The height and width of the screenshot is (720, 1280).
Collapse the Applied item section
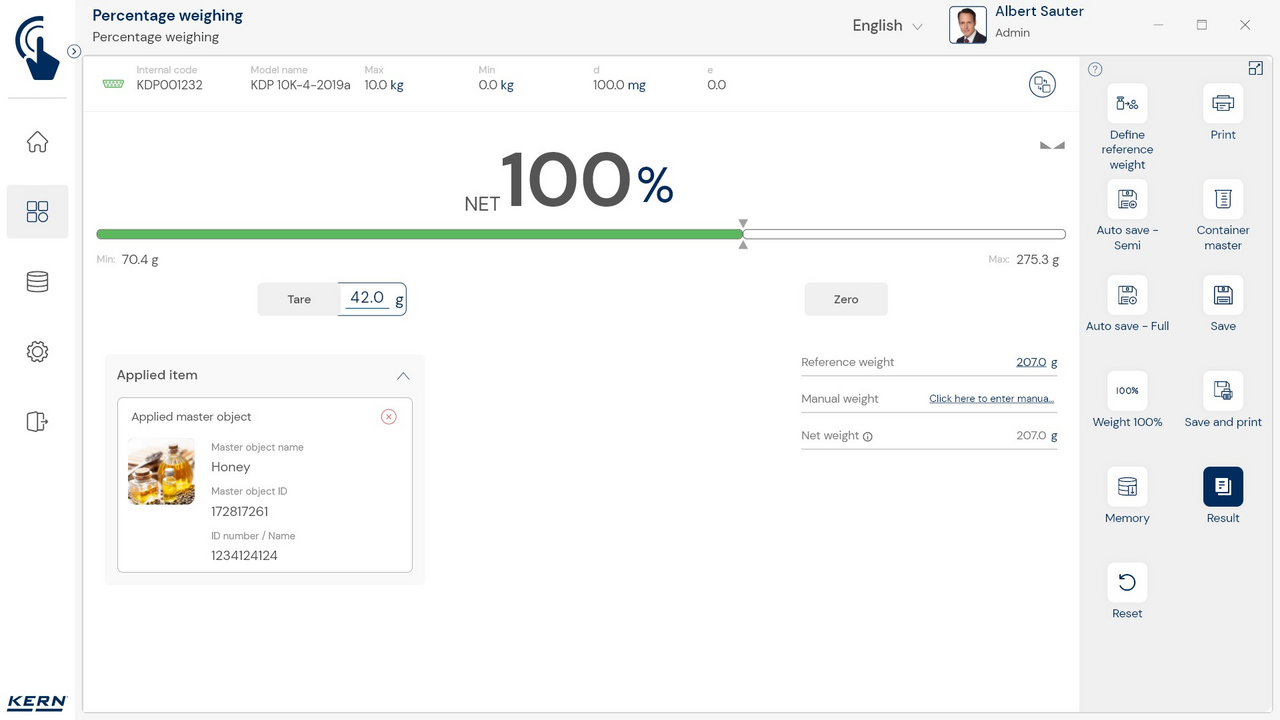(403, 376)
